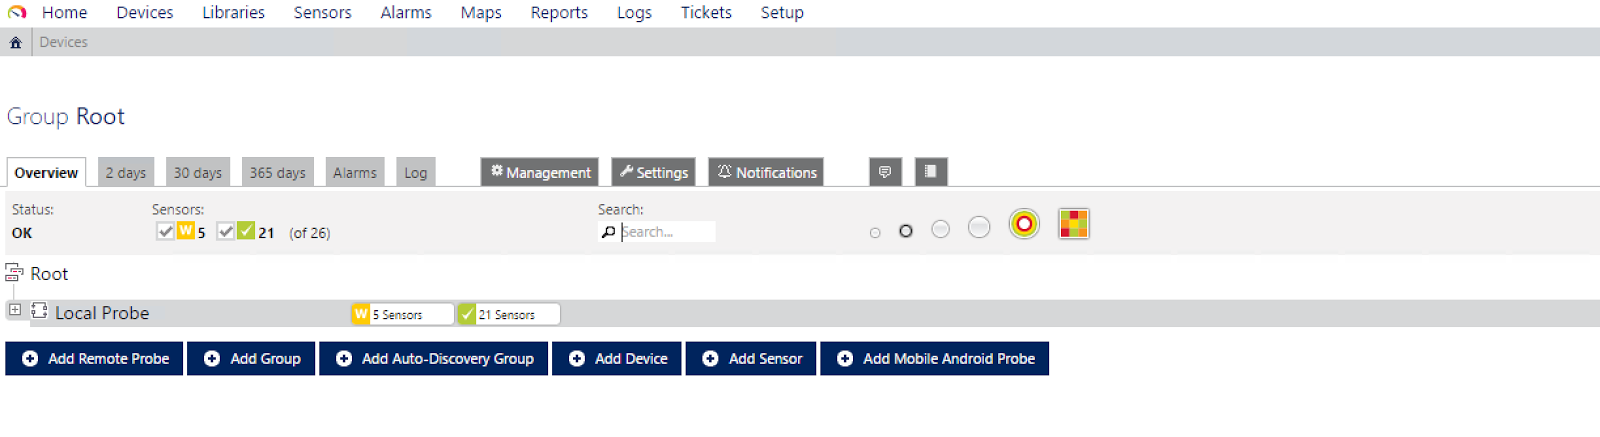Click the 5 Sensors warning badge
1600x437 pixels.
click(x=401, y=314)
